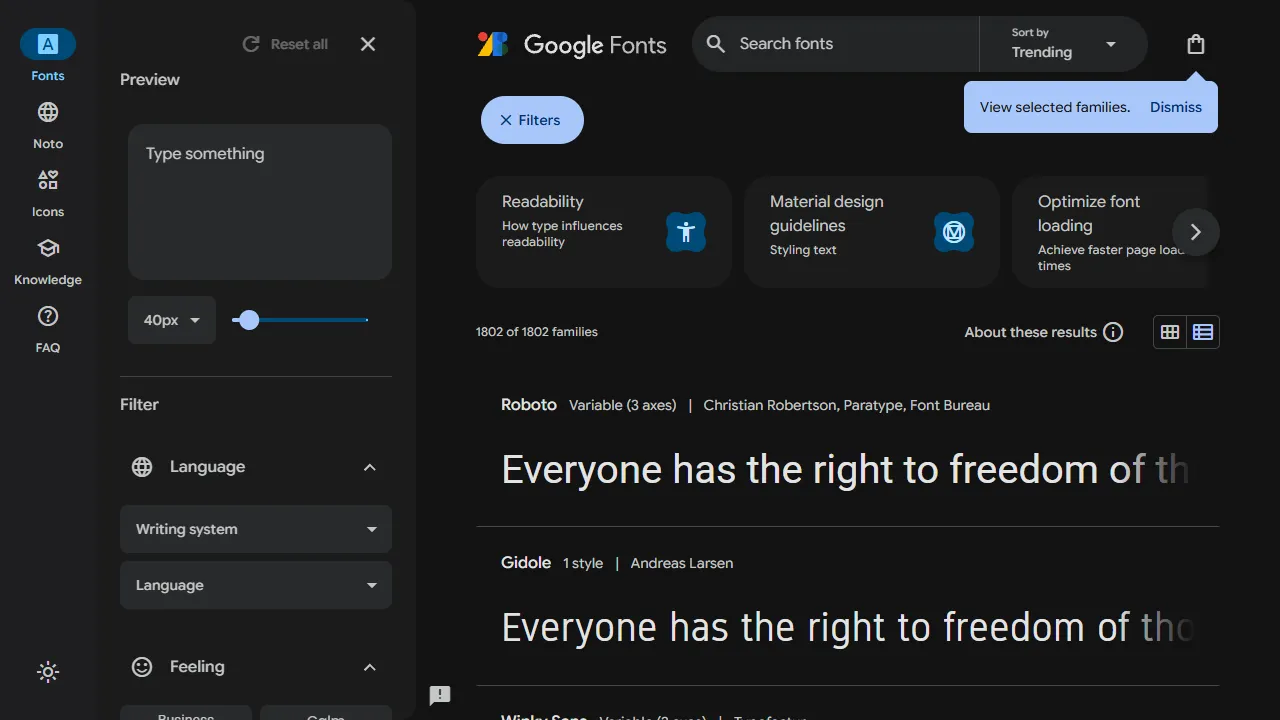Click the preview size slider handle
The image size is (1280, 720).
[x=249, y=320]
